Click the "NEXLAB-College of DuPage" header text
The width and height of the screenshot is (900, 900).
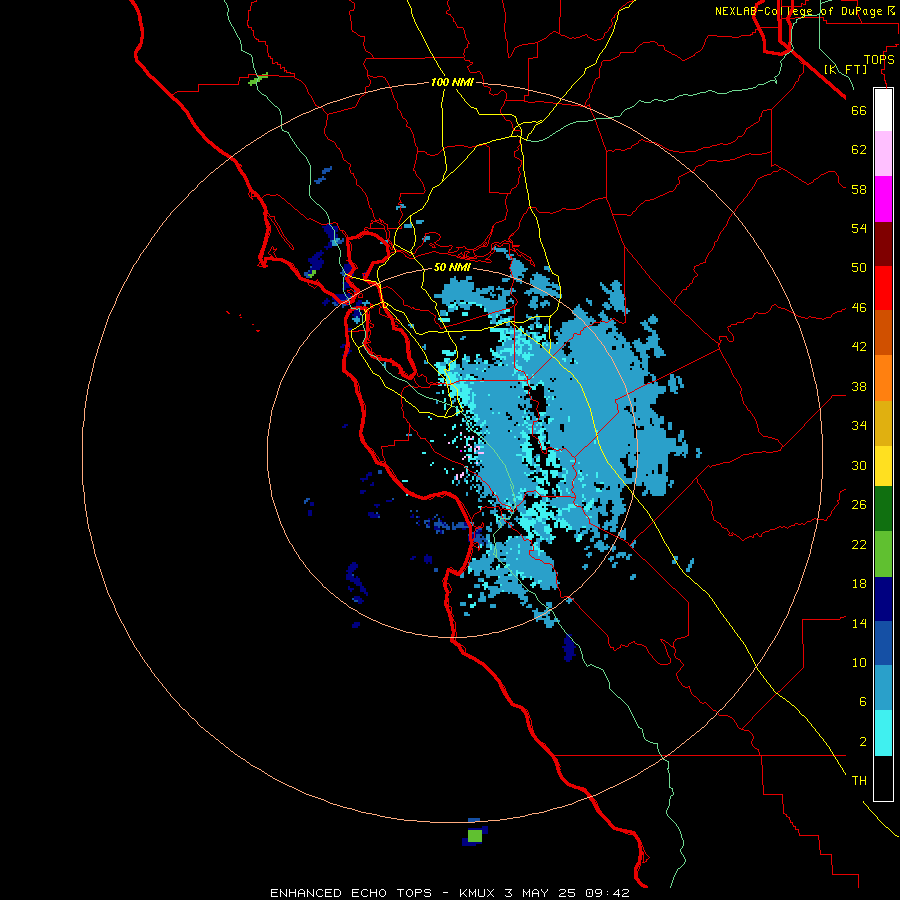(798, 11)
